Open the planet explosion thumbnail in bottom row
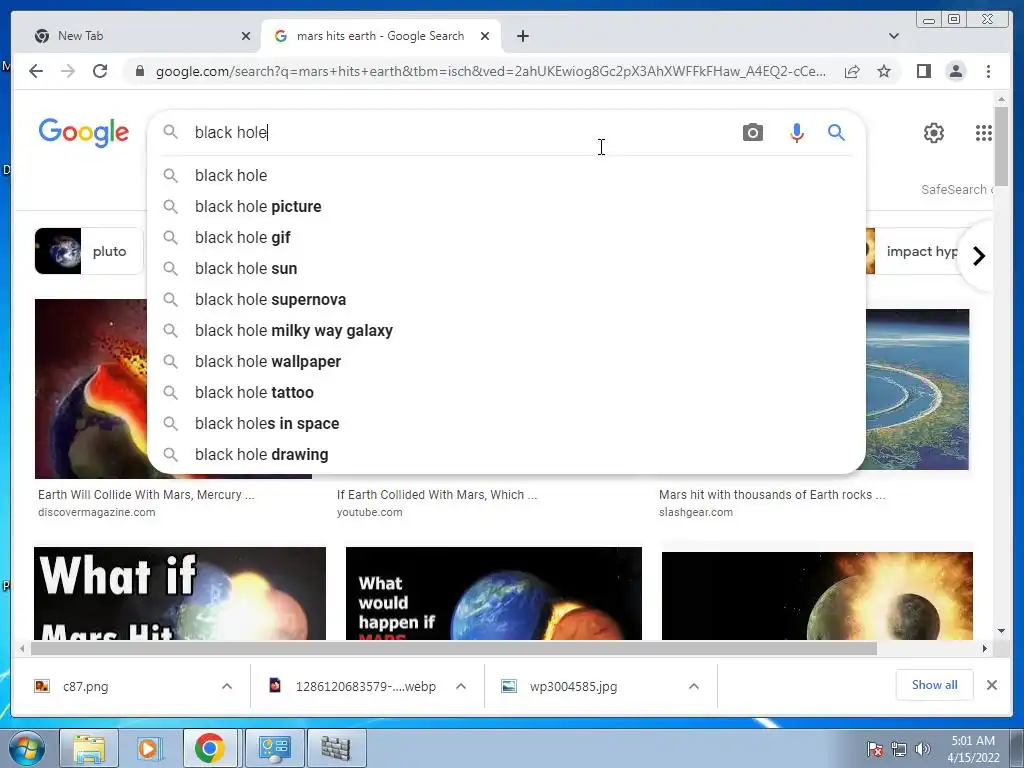1024x768 pixels. [817, 596]
